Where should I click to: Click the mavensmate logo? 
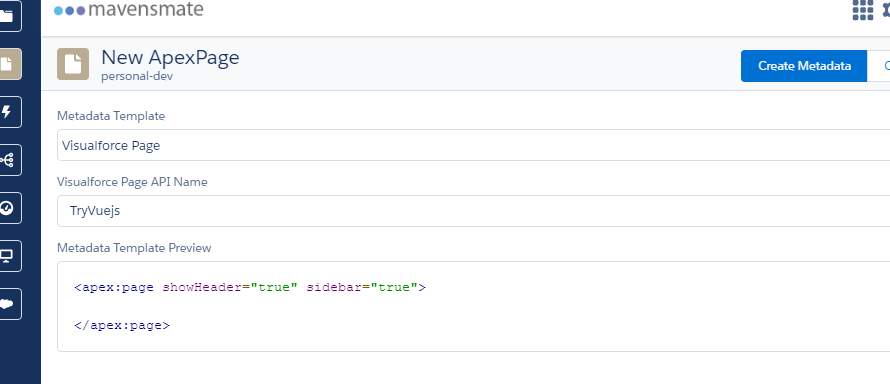click(x=129, y=9)
